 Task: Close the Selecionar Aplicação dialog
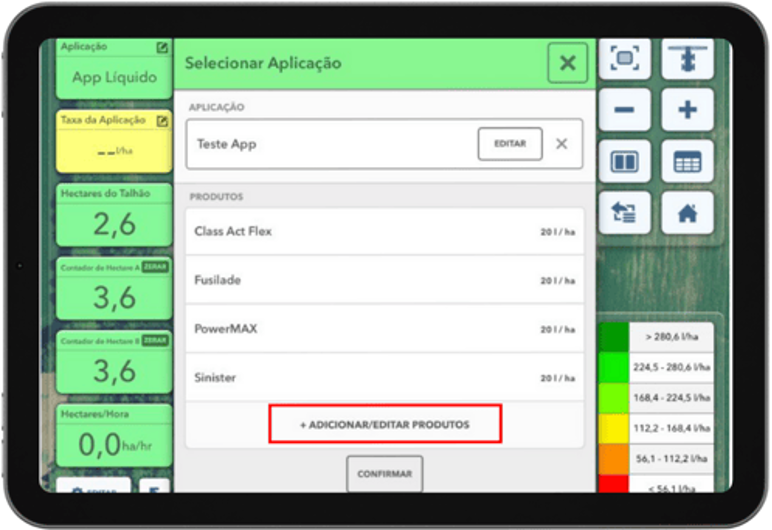[x=567, y=64]
